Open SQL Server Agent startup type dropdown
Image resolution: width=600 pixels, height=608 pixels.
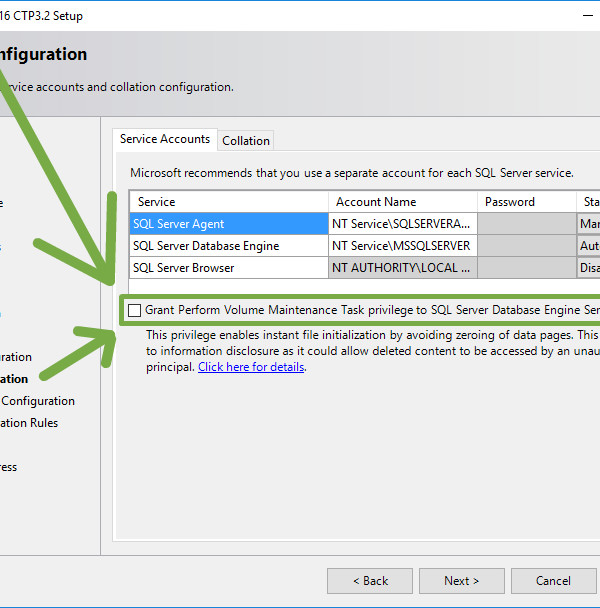[588, 224]
